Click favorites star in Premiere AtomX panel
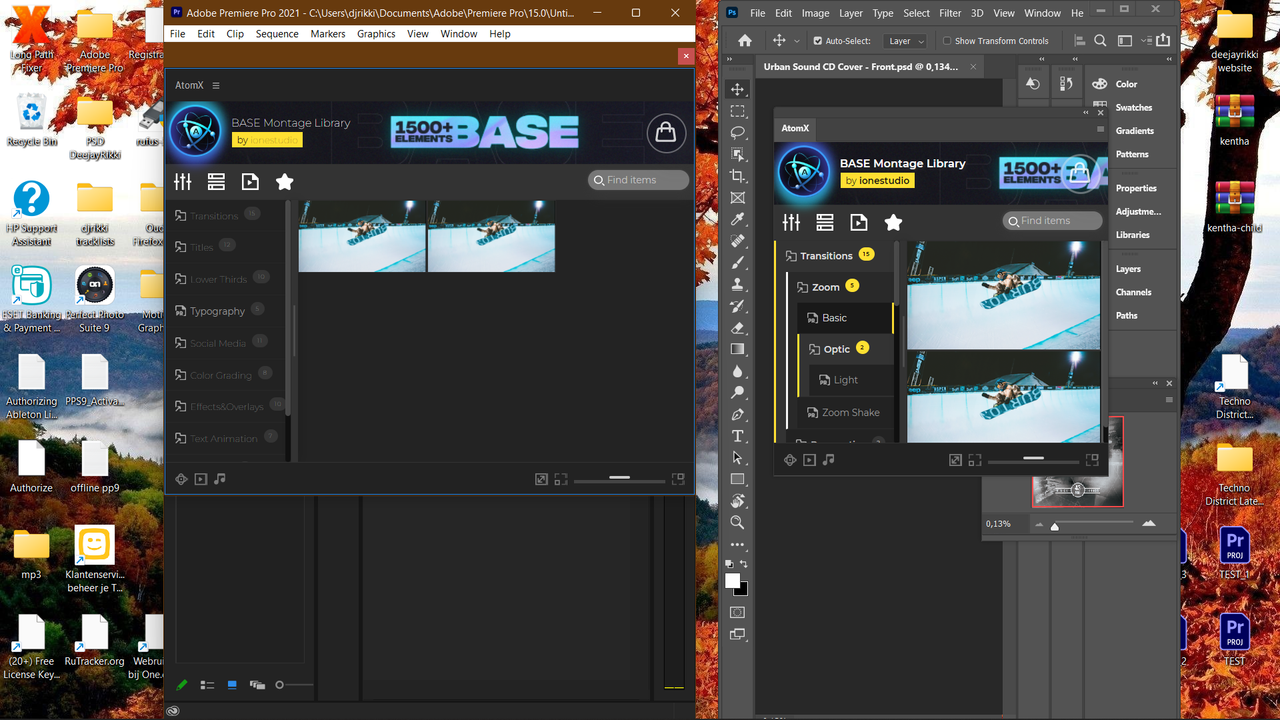1280x720 pixels. 284,181
